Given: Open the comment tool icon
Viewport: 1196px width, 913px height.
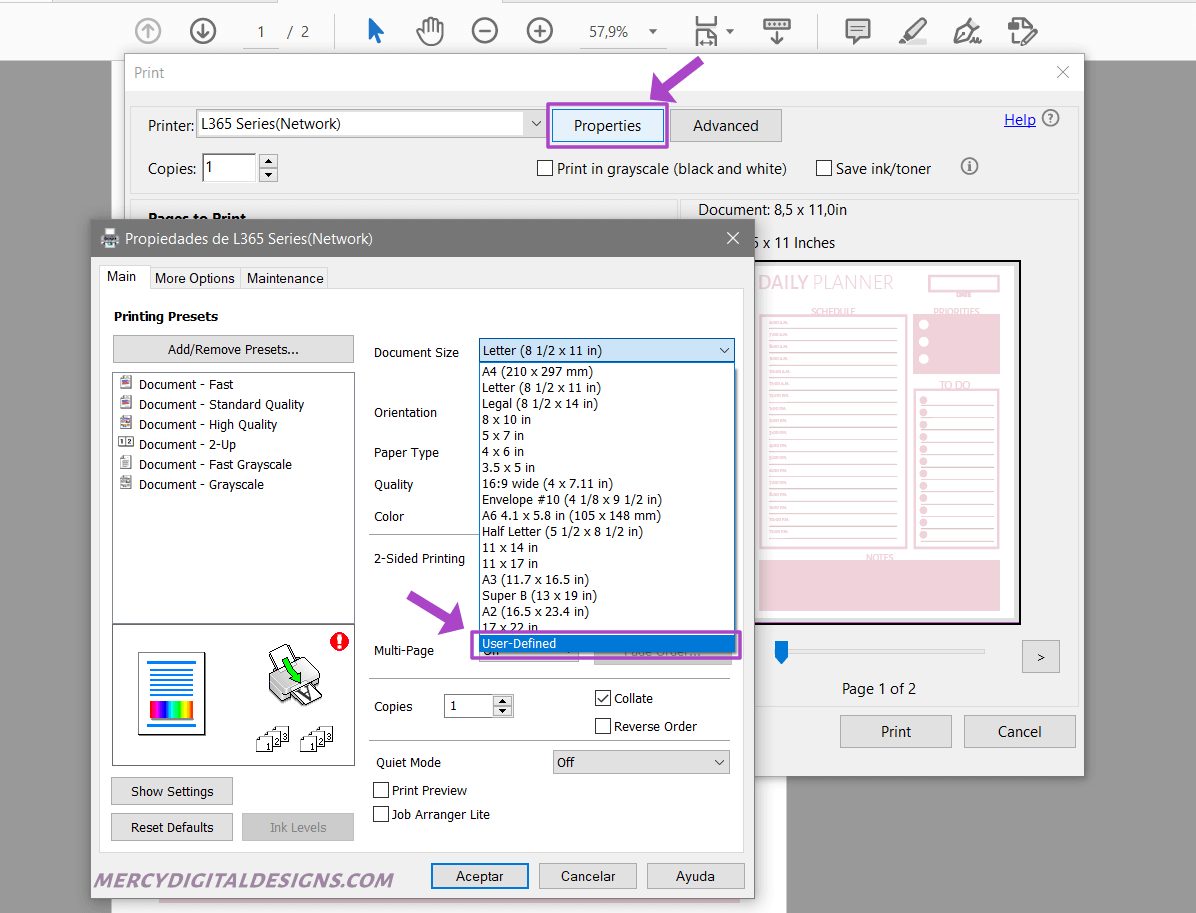Looking at the screenshot, I should click(x=856, y=31).
